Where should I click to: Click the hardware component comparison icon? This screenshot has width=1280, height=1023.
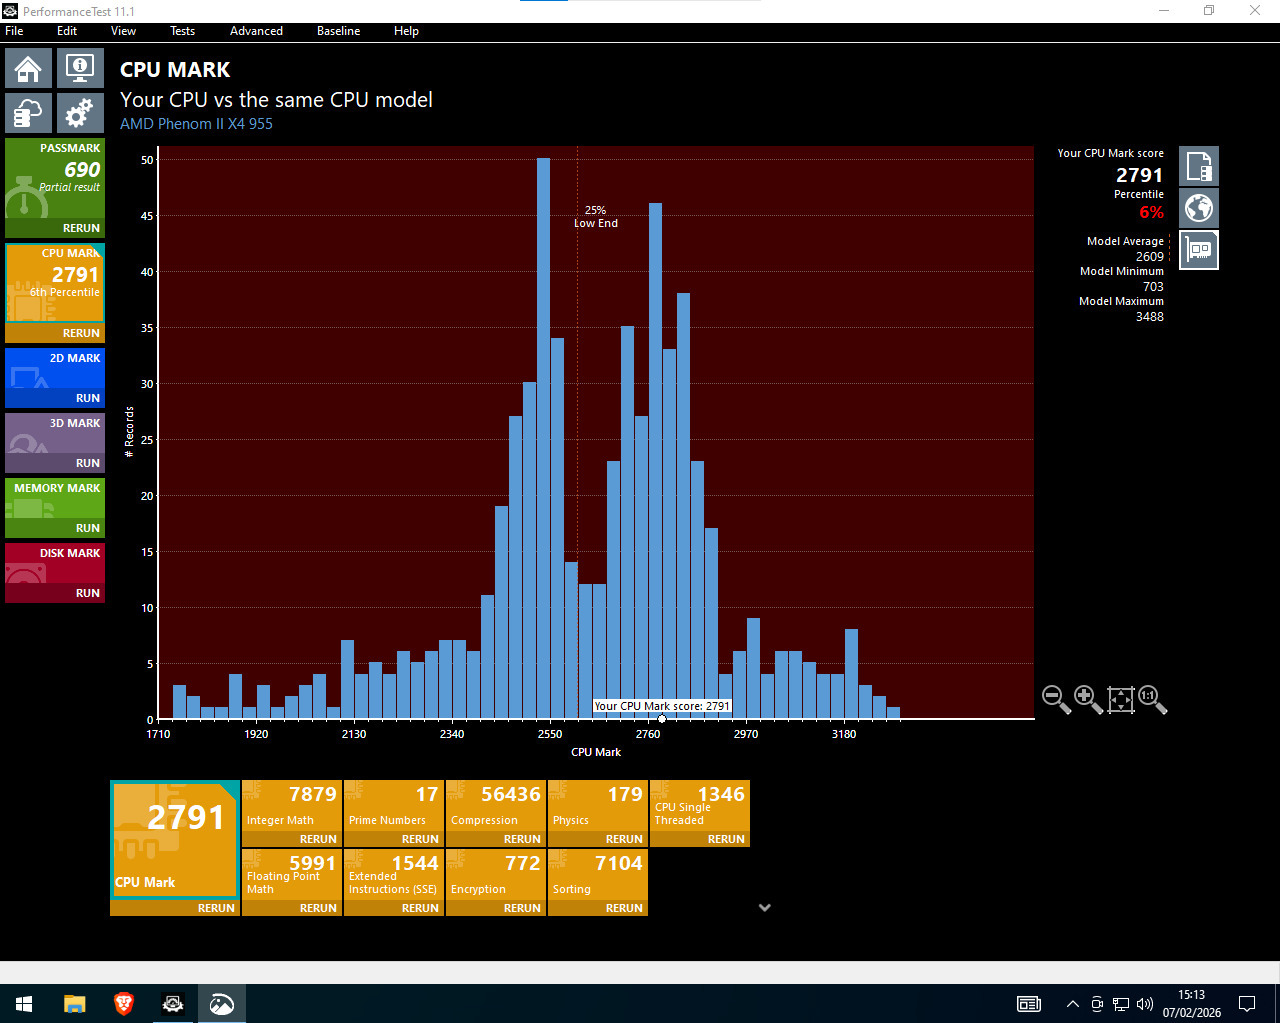coord(1199,249)
